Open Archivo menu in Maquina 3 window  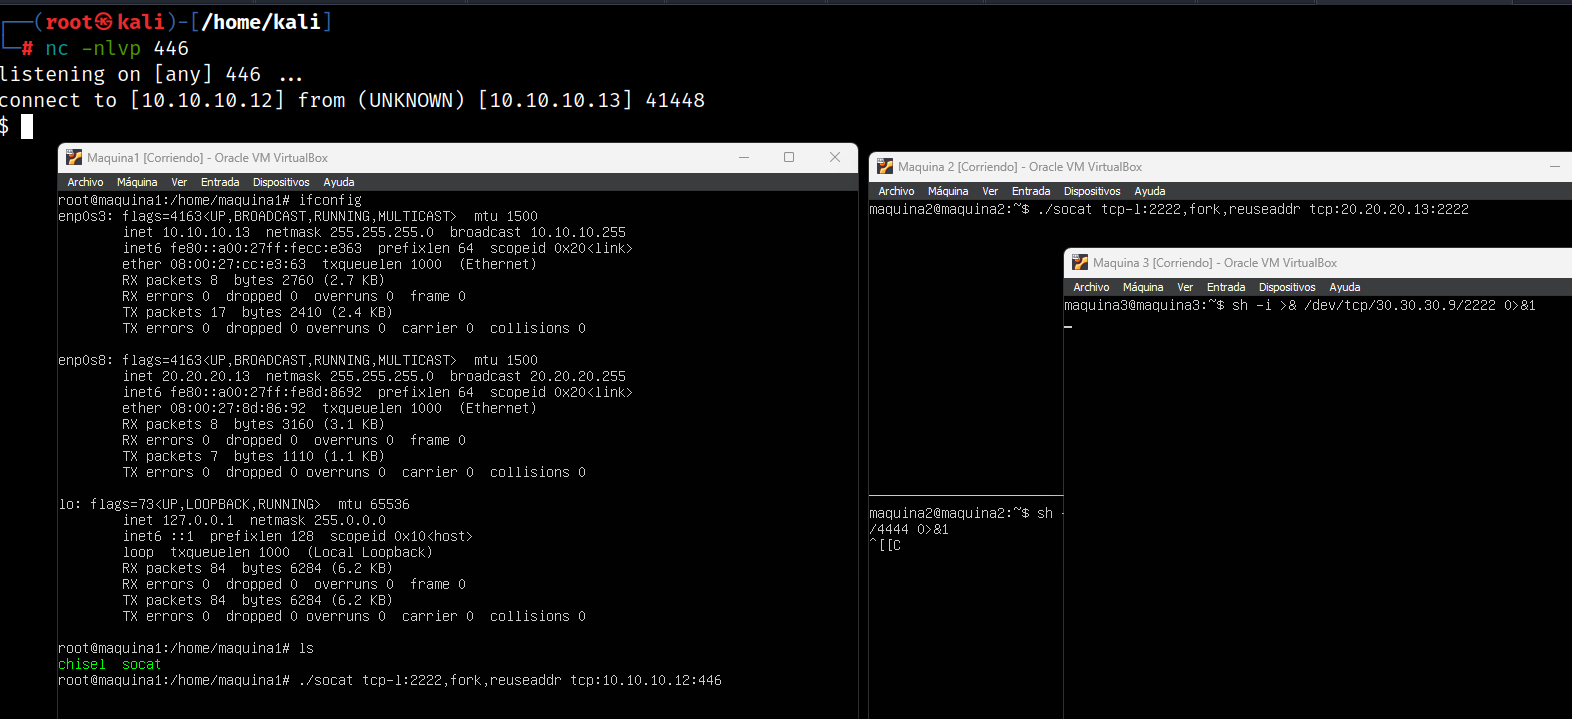[1091, 287]
